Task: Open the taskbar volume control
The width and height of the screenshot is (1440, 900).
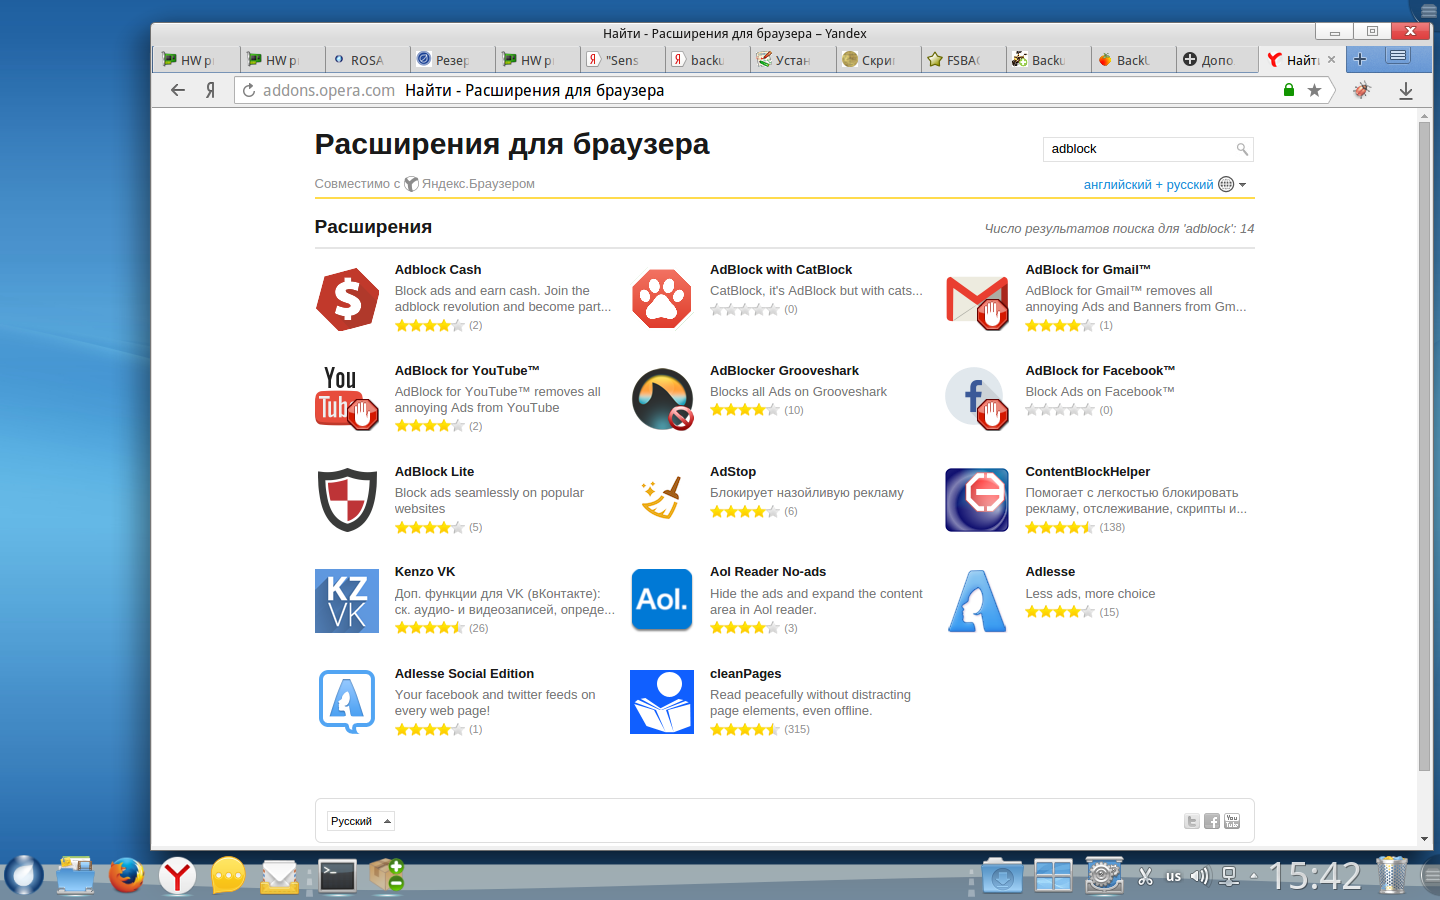Action: [x=1199, y=876]
